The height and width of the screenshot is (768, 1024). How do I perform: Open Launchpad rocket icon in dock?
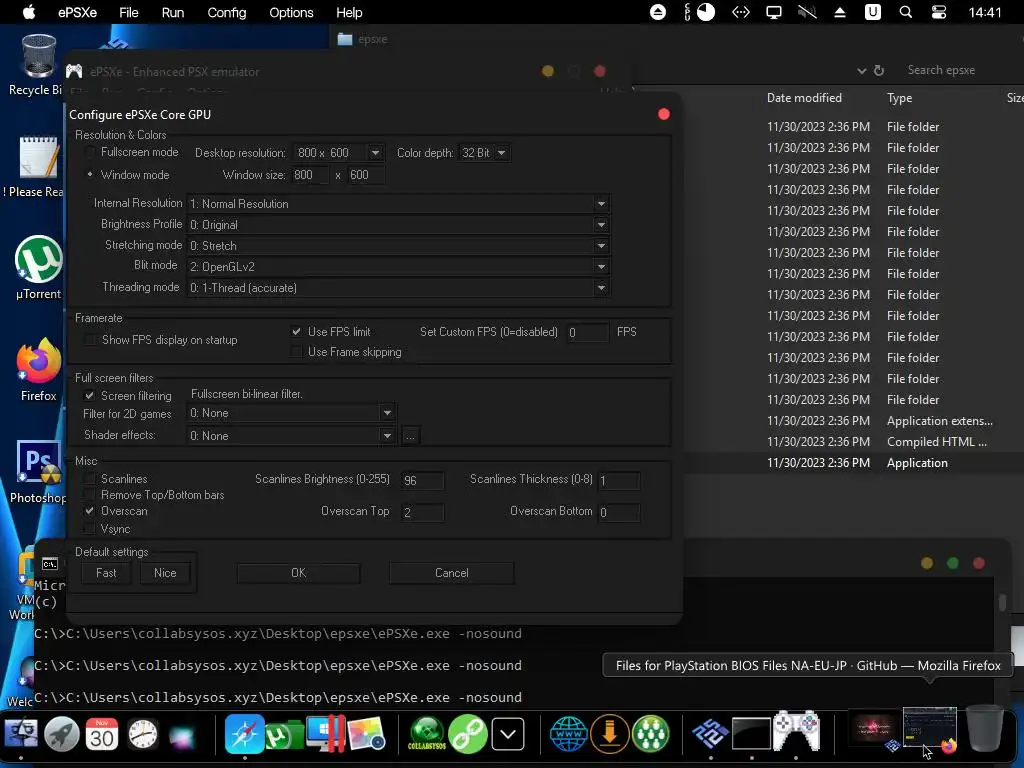[x=61, y=733]
